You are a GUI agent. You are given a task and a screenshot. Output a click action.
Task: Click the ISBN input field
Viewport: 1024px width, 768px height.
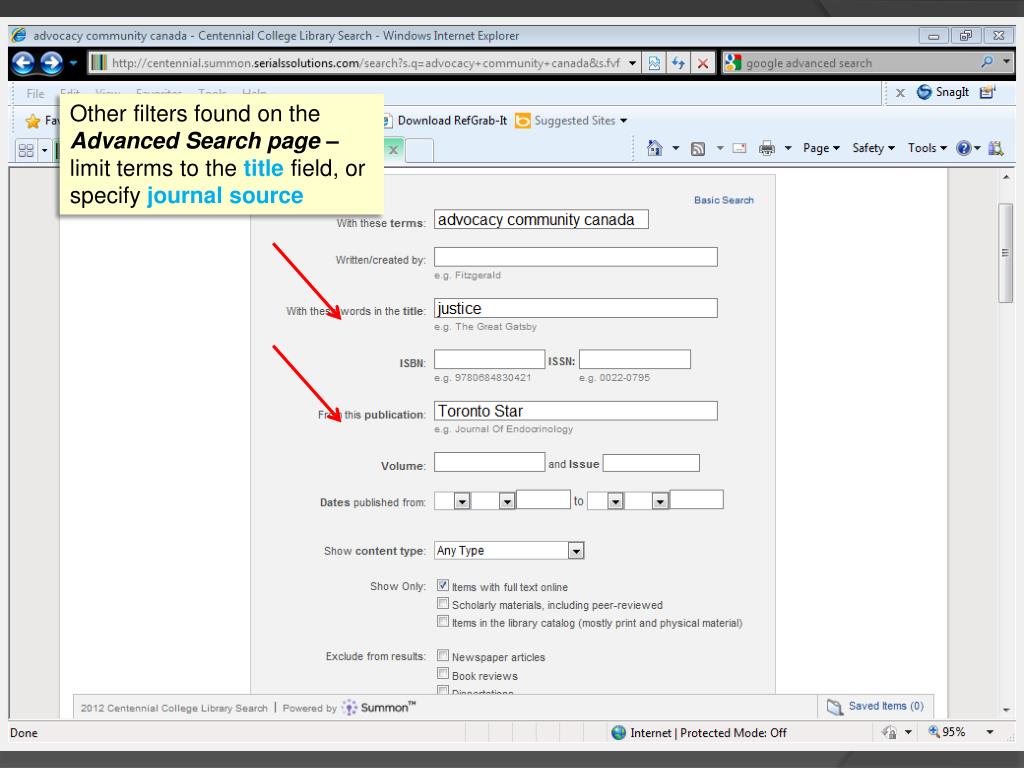click(x=489, y=359)
